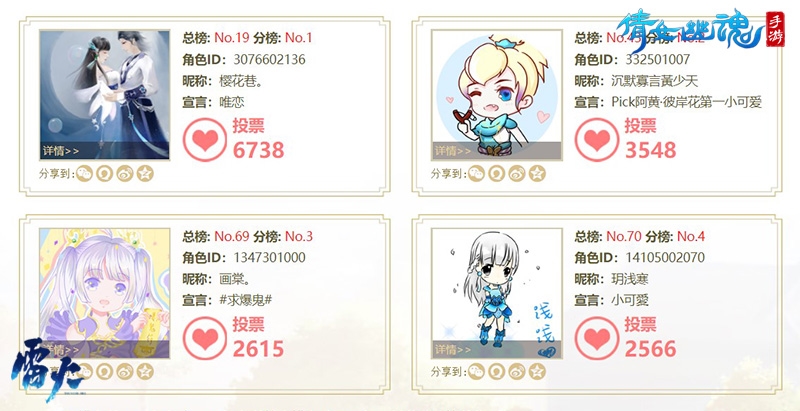The image size is (800, 411).
Task: Click the purple-haired girl artwork of 画棠。
Action: [x=105, y=293]
